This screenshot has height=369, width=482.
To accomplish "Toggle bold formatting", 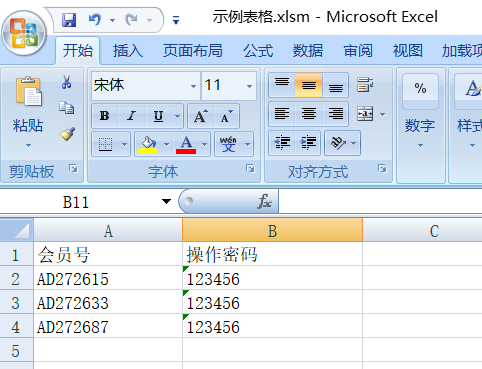I will (105, 116).
